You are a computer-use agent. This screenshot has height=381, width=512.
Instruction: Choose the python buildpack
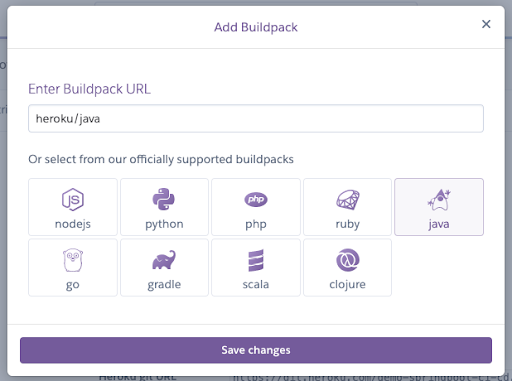point(164,207)
